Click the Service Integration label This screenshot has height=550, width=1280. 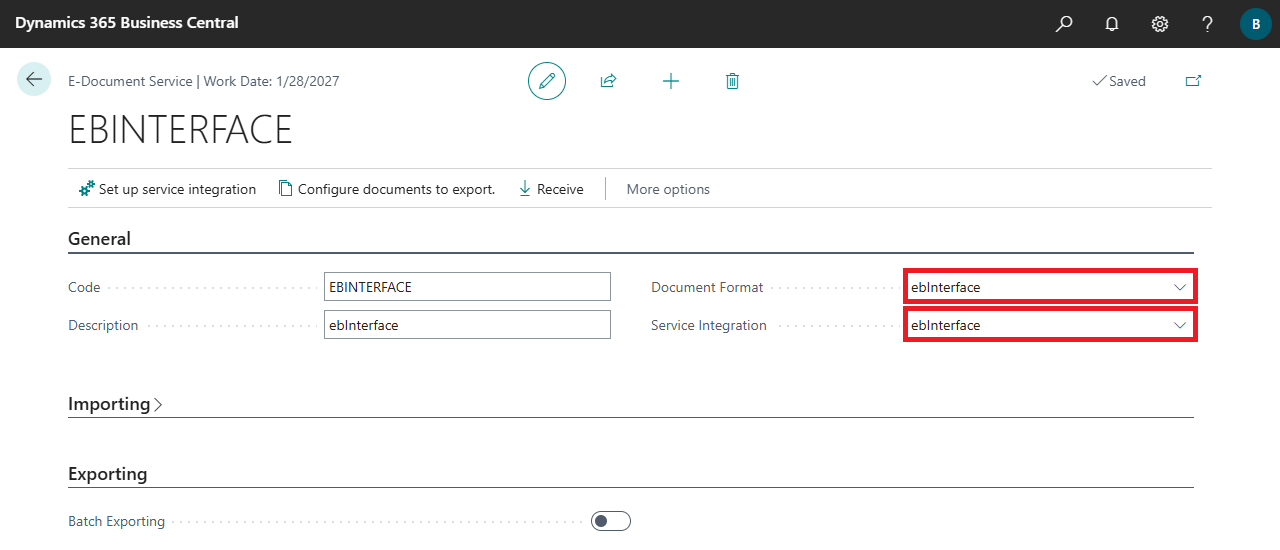pyautogui.click(x=709, y=325)
